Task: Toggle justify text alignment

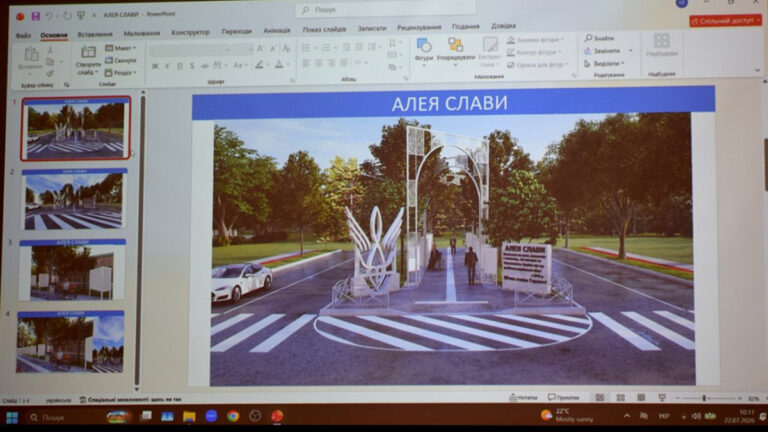Action: click(344, 63)
